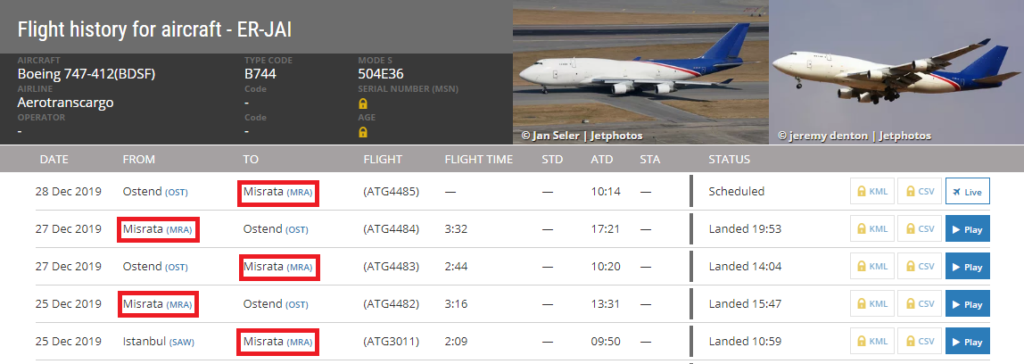Download locked KML for flight ATG4485

click(872, 191)
